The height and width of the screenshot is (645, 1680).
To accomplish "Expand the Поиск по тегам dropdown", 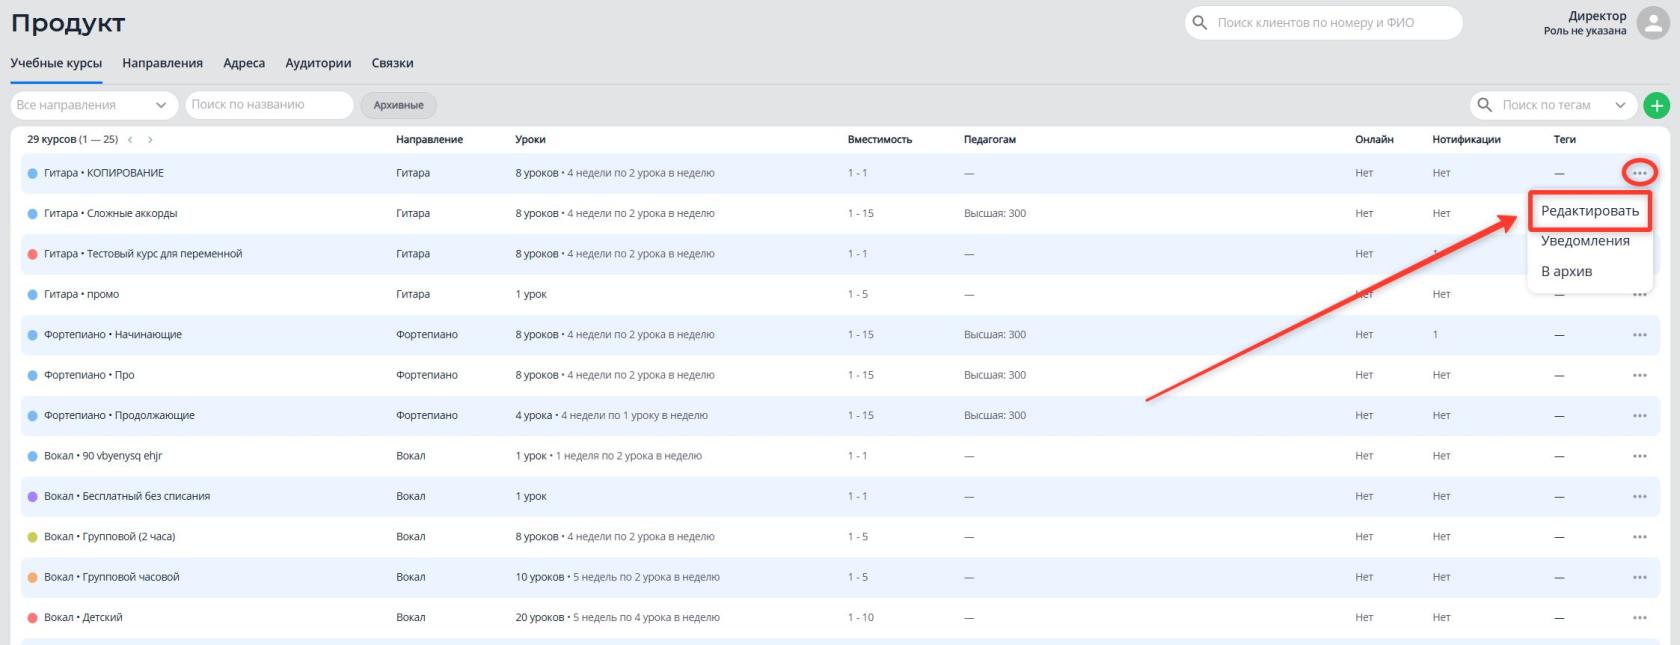I will click(x=1620, y=105).
